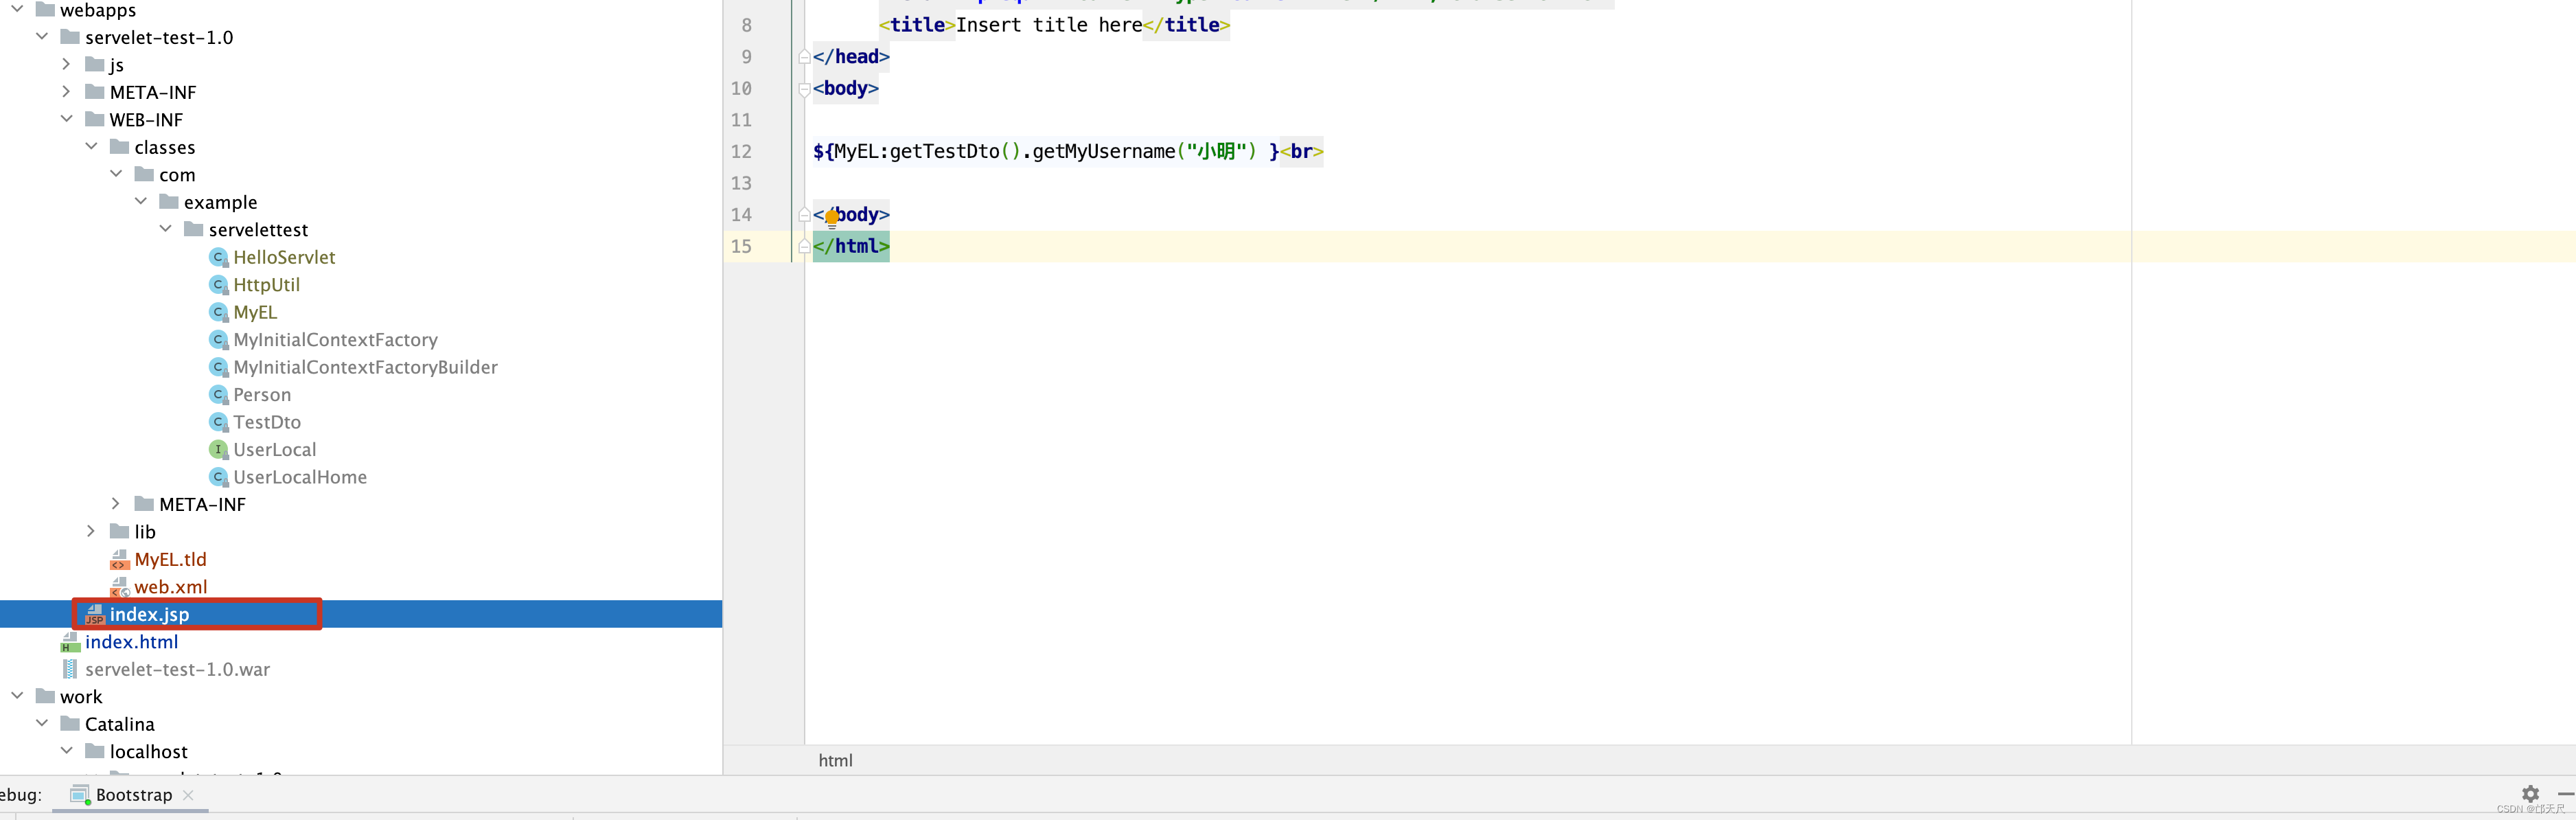The image size is (2576, 820).
Task: Toggle code fold at closing html line 15
Action: coord(804,247)
